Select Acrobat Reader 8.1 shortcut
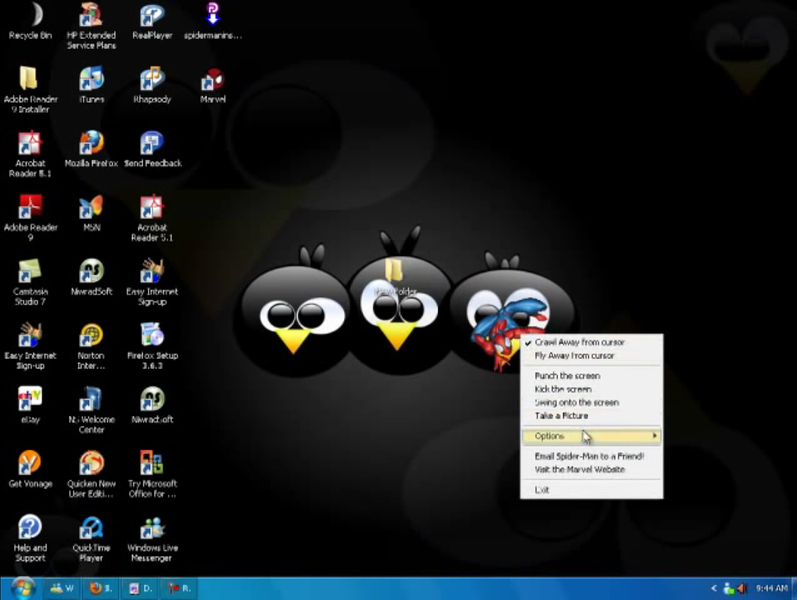The height and width of the screenshot is (600, 797). point(30,153)
